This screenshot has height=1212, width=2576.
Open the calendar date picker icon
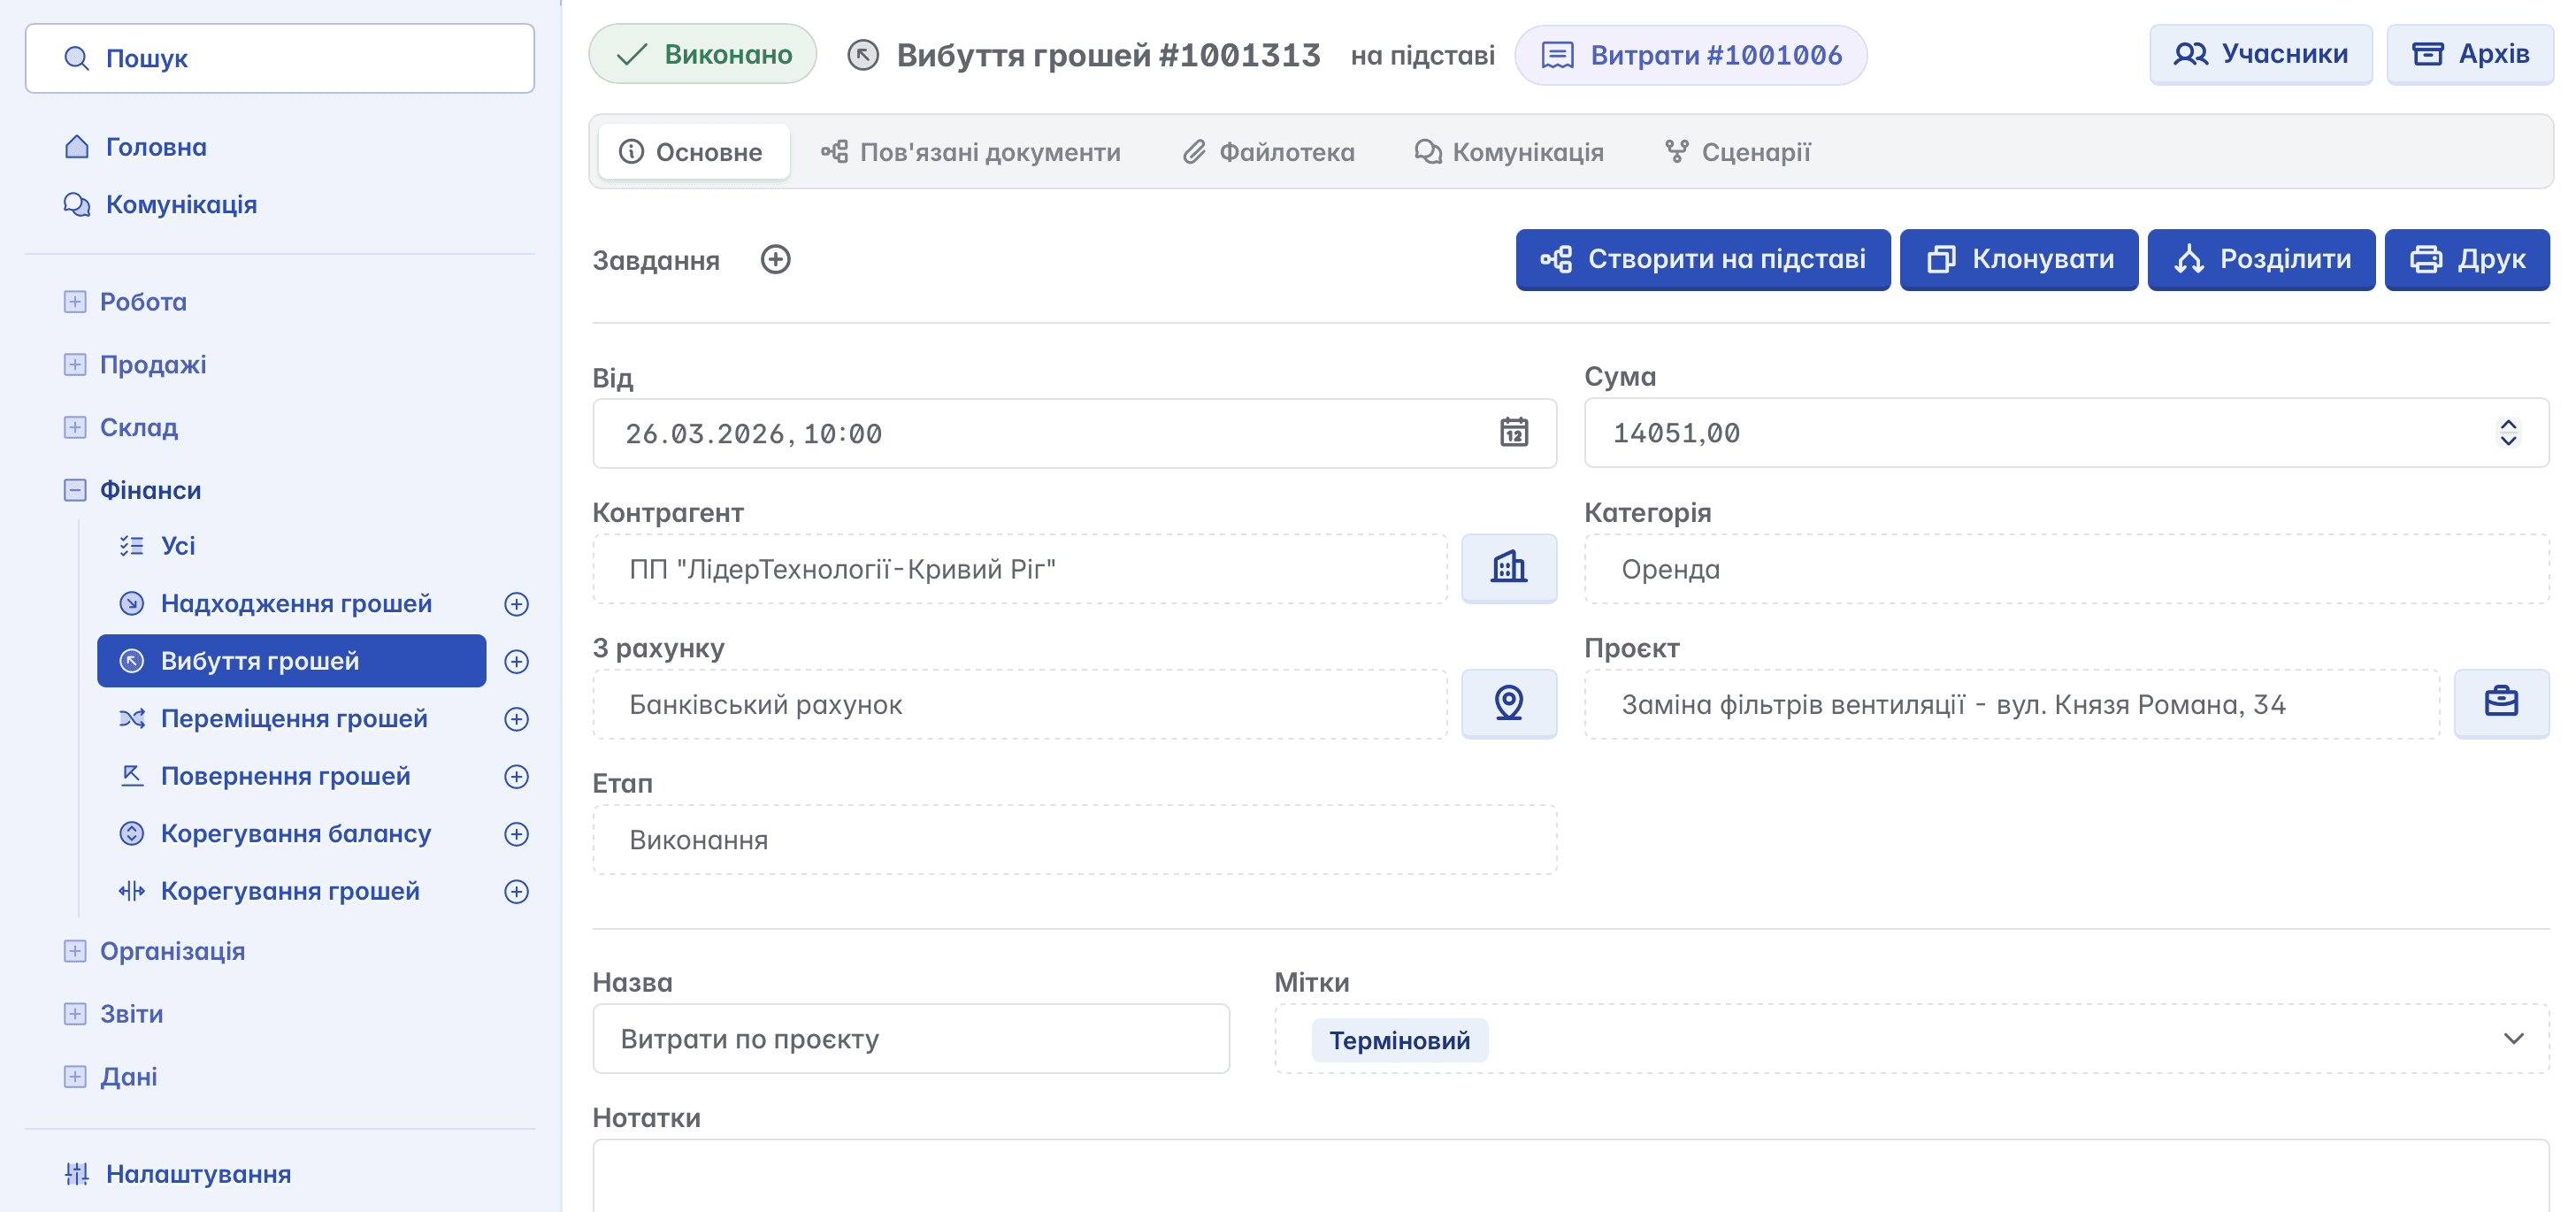(1513, 433)
